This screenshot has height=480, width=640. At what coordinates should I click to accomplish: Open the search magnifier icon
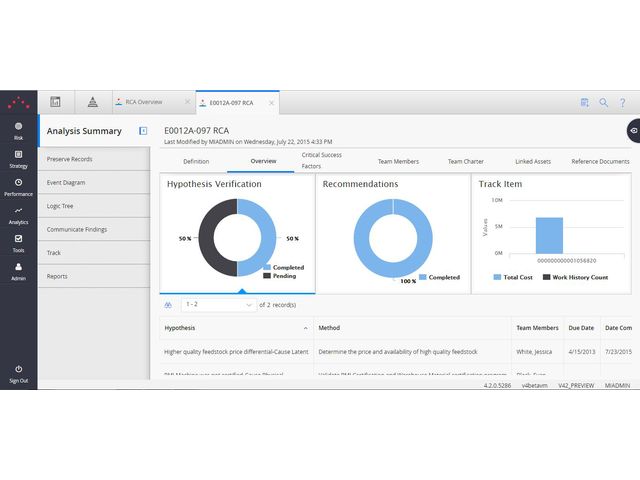click(x=603, y=102)
